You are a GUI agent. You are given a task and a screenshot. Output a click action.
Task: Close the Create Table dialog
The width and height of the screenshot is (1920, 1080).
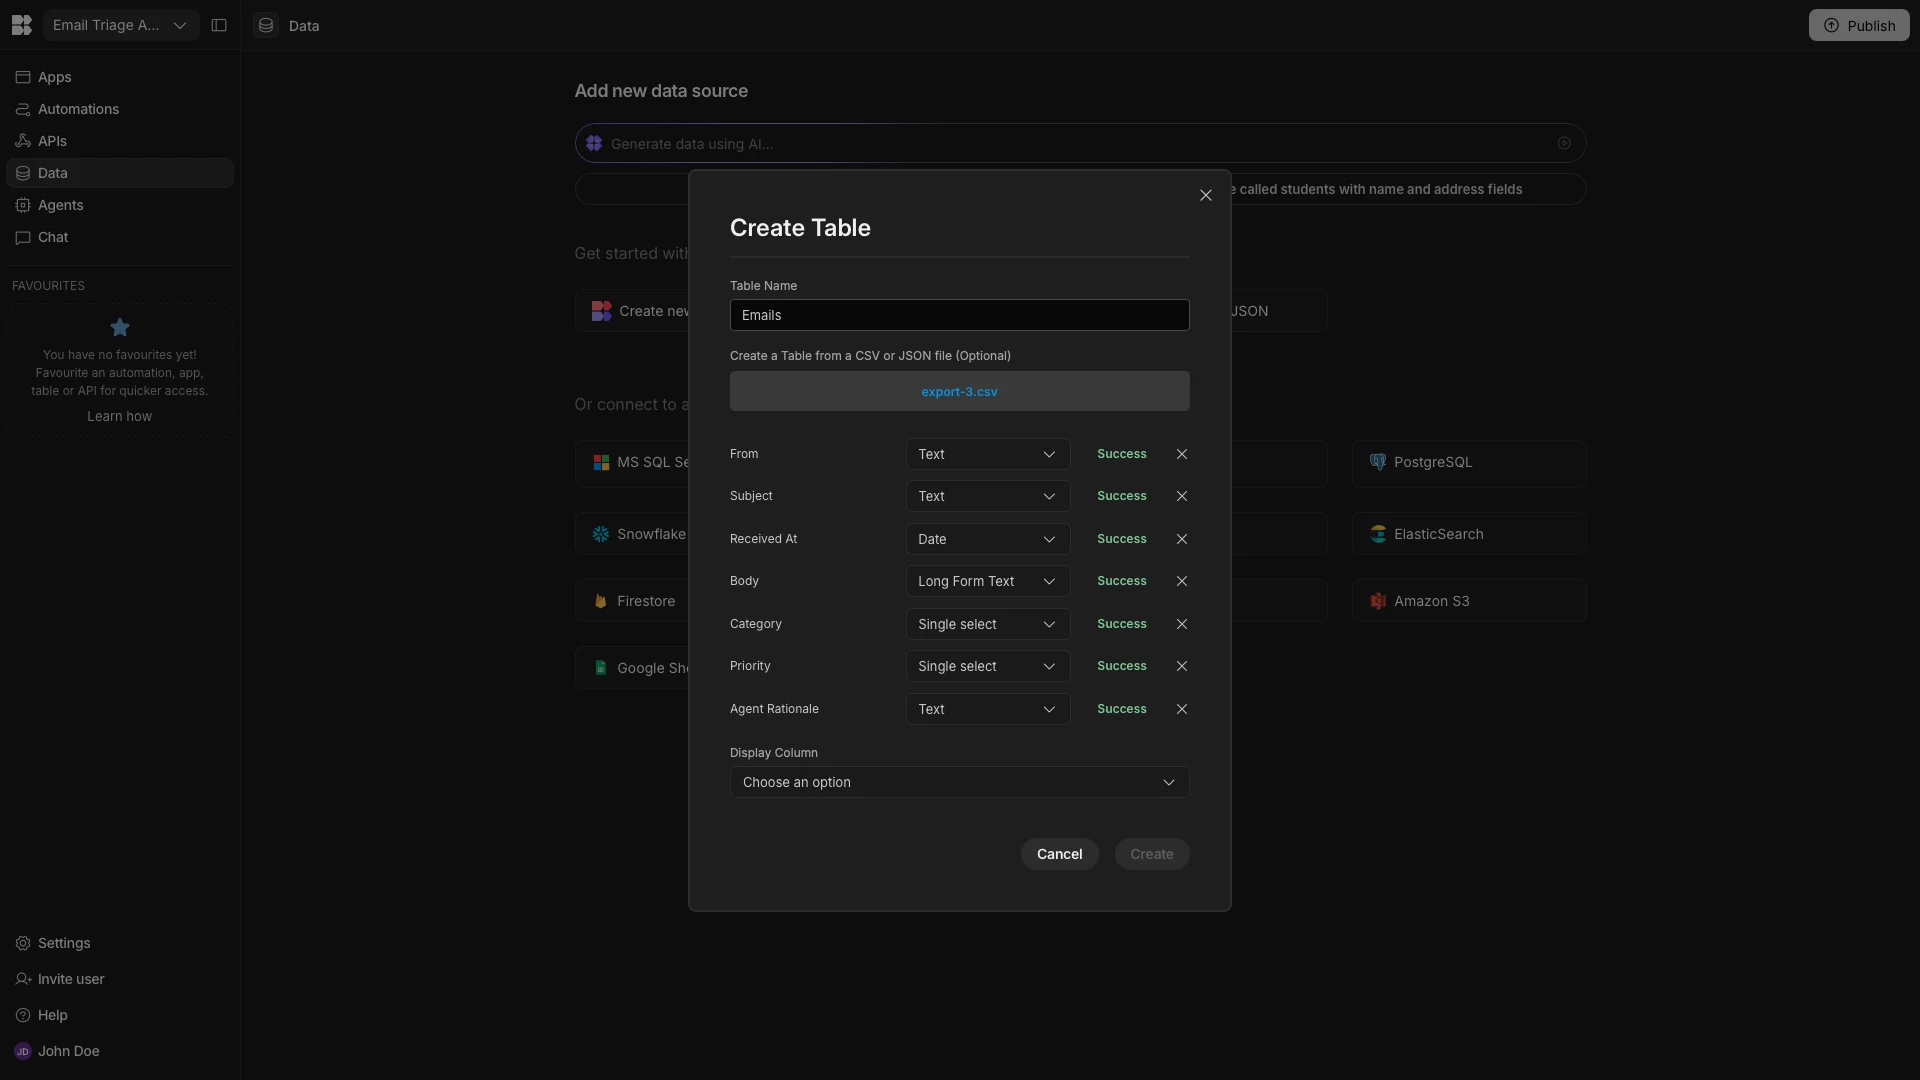1206,196
